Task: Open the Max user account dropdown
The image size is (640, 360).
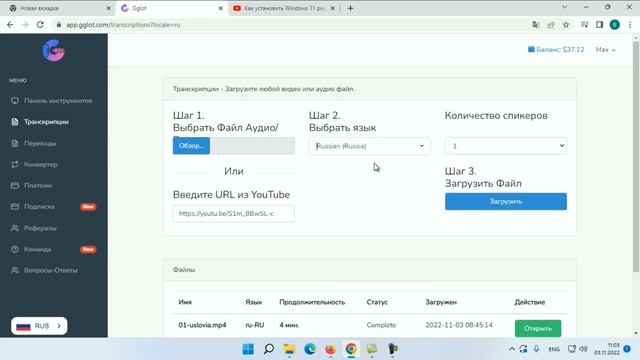Action: tap(605, 50)
